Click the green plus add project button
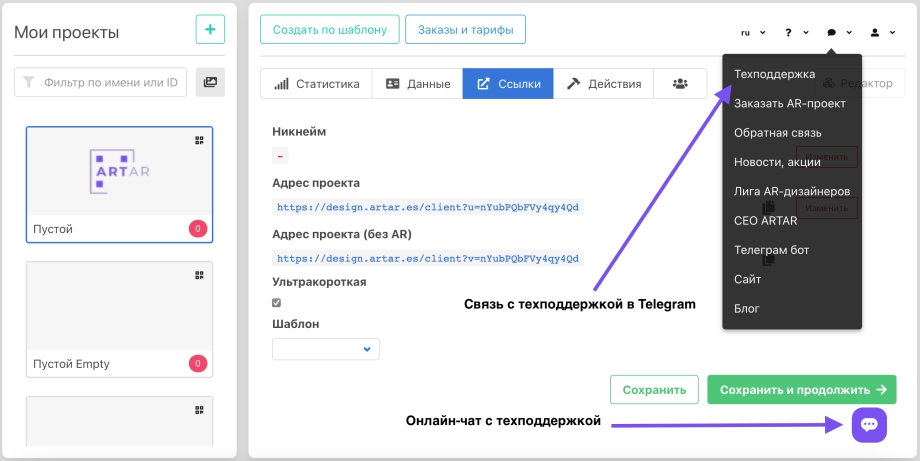920x461 pixels. pyautogui.click(x=210, y=30)
